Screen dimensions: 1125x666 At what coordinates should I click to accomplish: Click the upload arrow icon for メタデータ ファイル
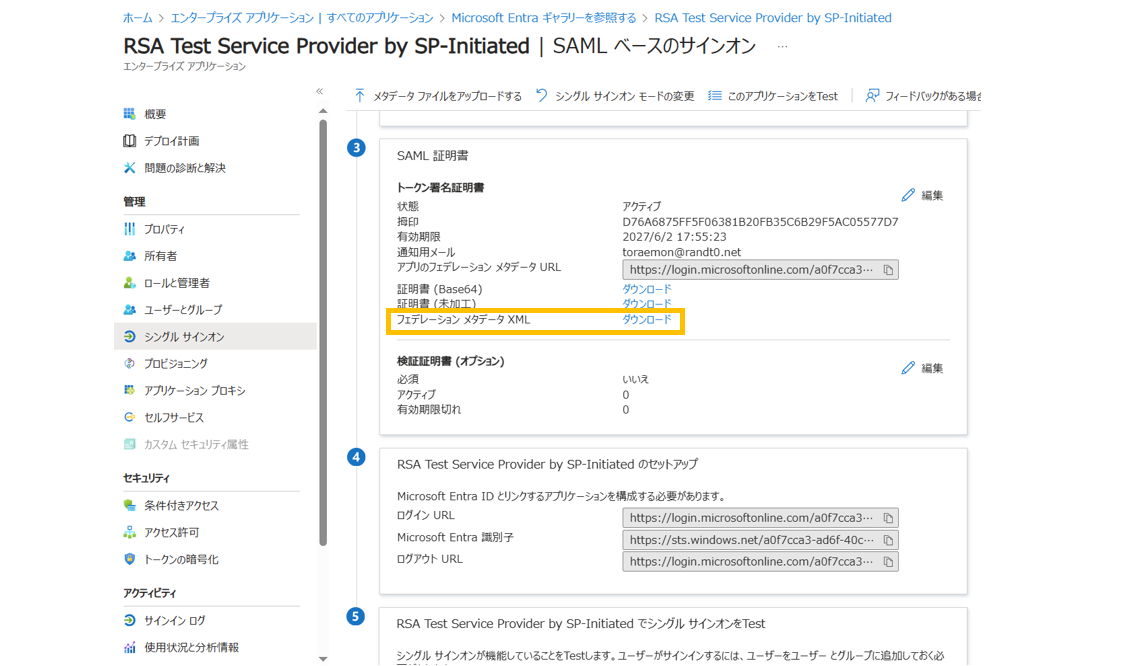[x=359, y=95]
